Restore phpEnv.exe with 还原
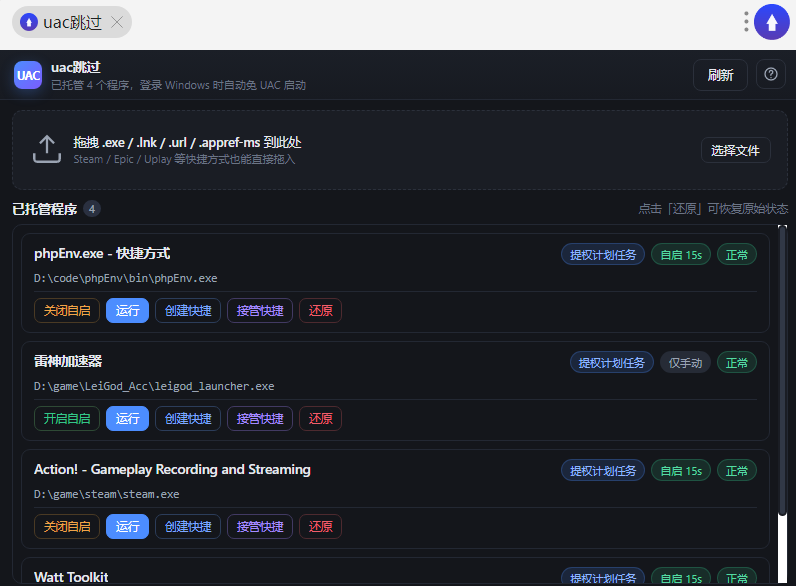Screen dimensions: 796x586 [320, 310]
